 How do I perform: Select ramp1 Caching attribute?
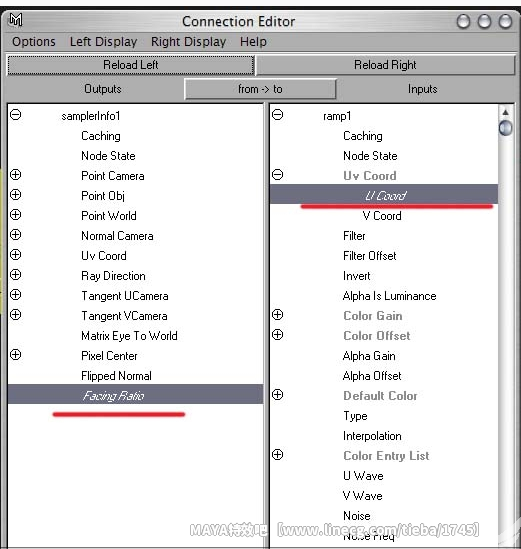click(363, 136)
